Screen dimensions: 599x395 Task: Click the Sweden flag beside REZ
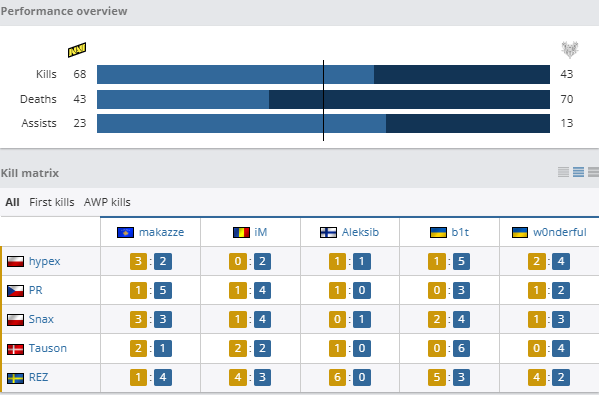pos(15,377)
